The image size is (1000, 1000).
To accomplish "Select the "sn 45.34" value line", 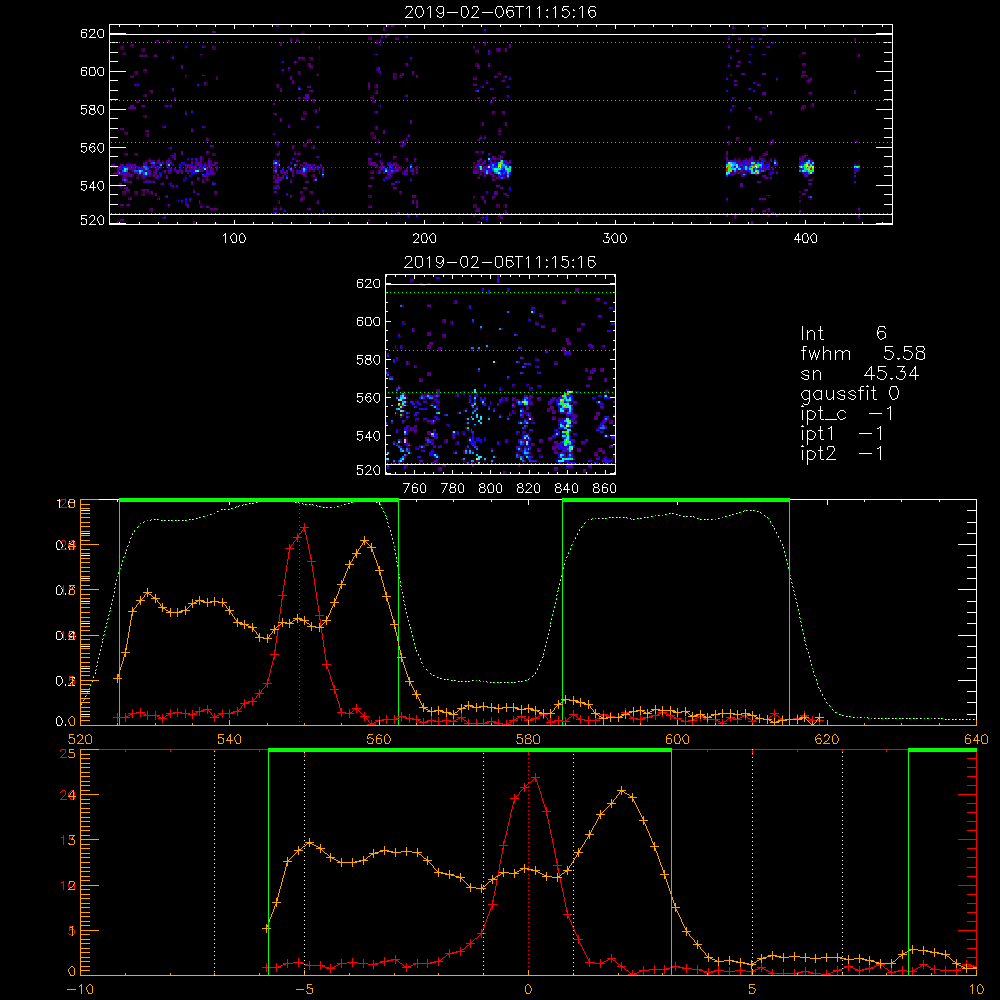I will pyautogui.click(x=860, y=374).
